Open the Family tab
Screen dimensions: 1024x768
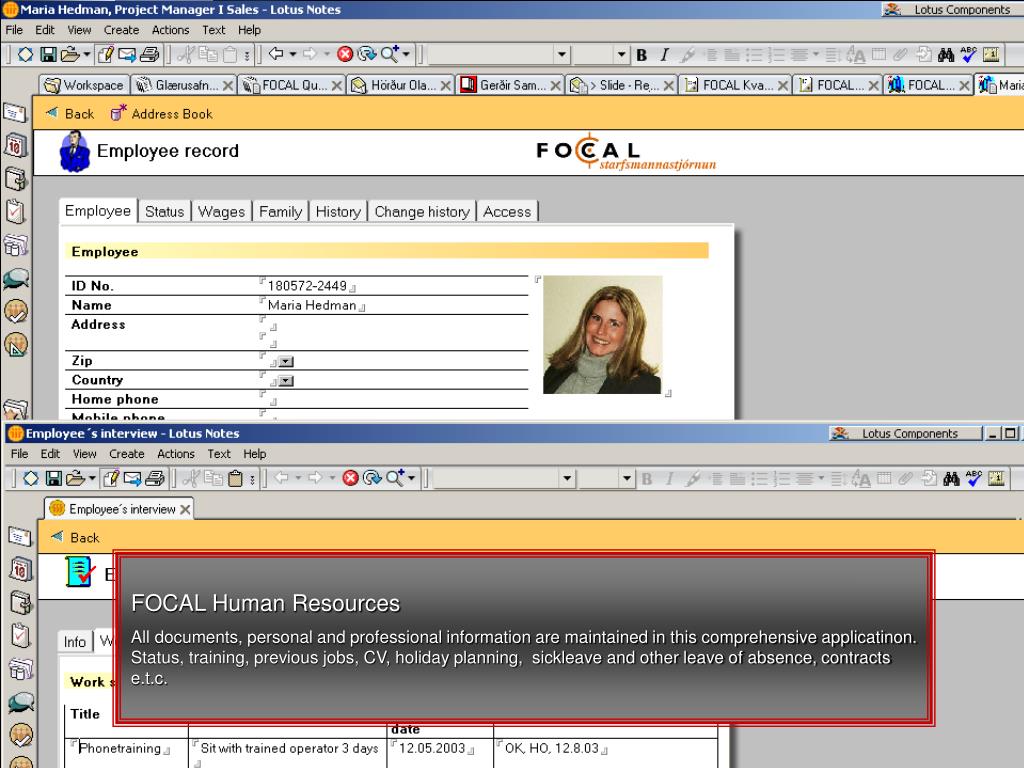pyautogui.click(x=280, y=212)
